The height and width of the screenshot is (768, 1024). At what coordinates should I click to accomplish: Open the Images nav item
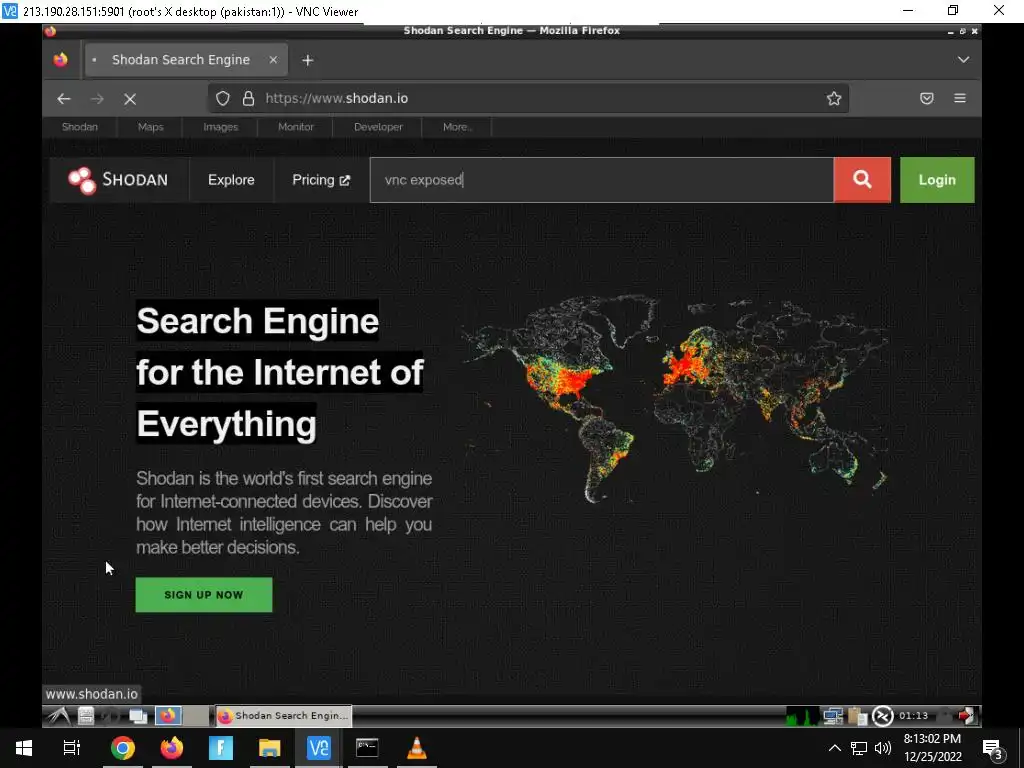coord(221,127)
